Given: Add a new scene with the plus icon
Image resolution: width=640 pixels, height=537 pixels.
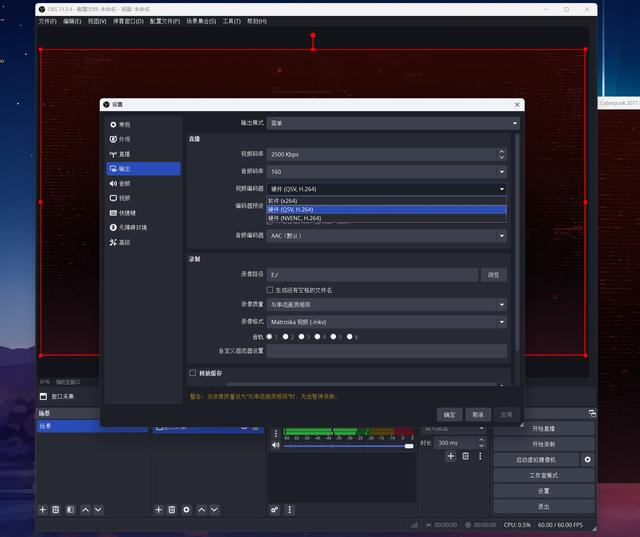Looking at the screenshot, I should (43, 510).
